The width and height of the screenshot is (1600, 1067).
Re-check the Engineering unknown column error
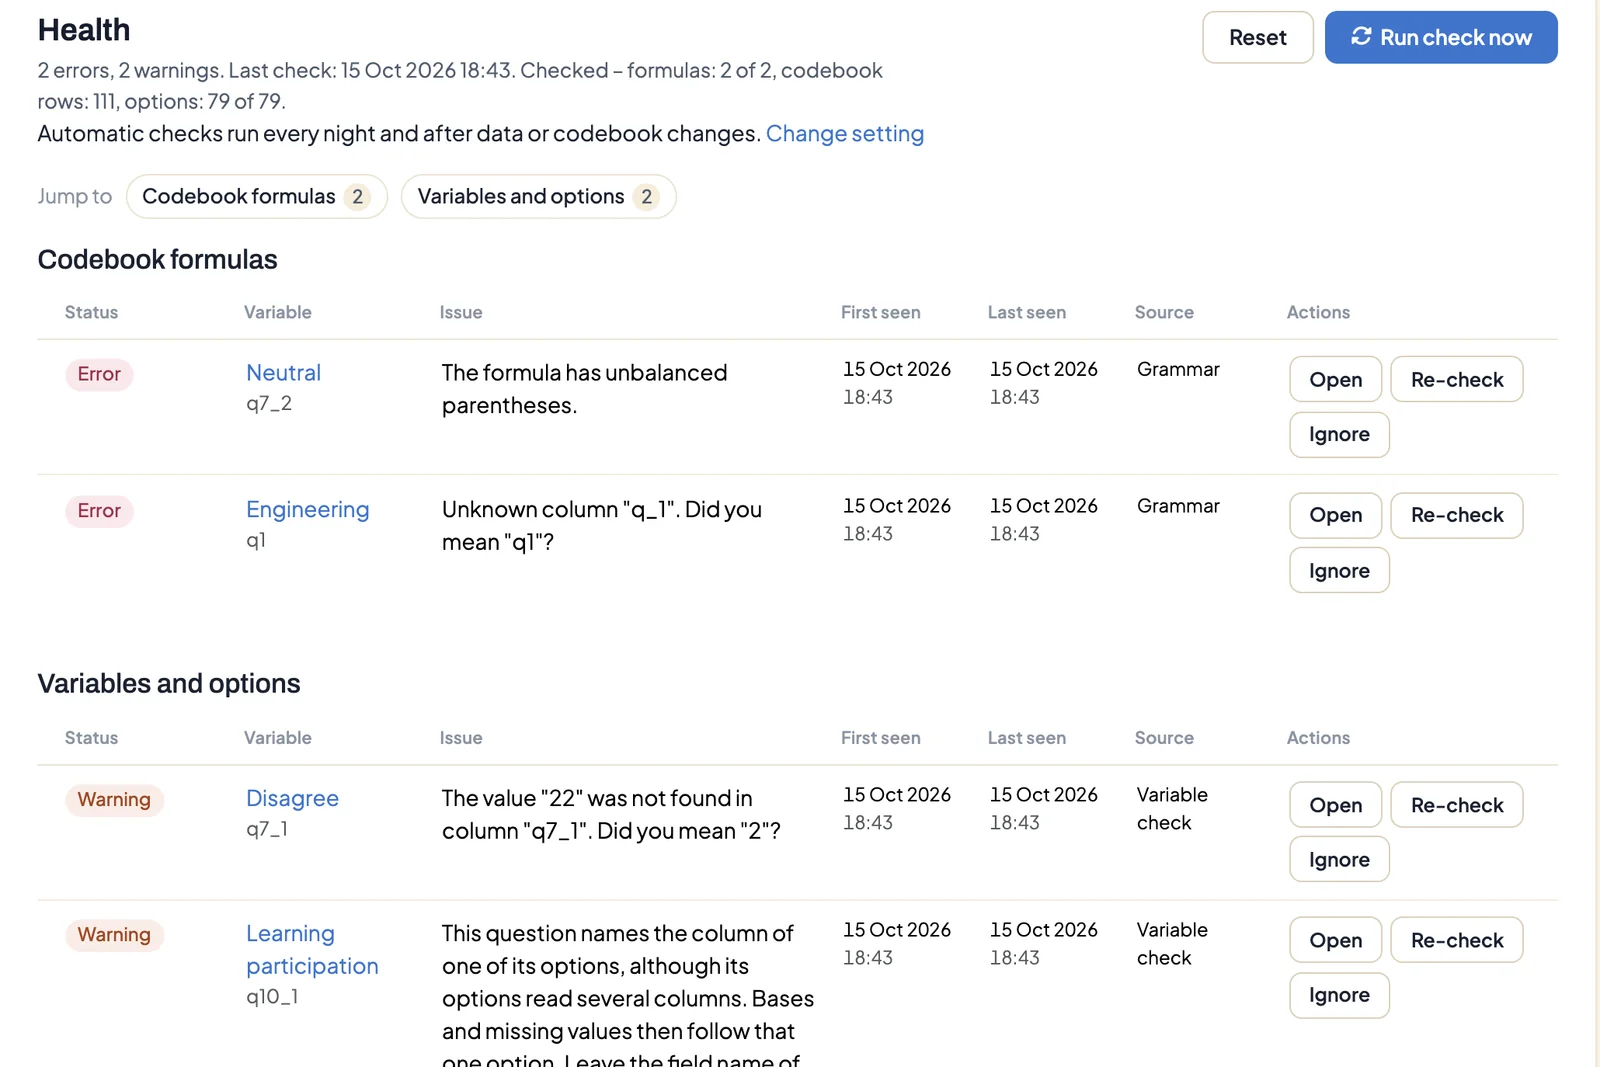click(1456, 515)
